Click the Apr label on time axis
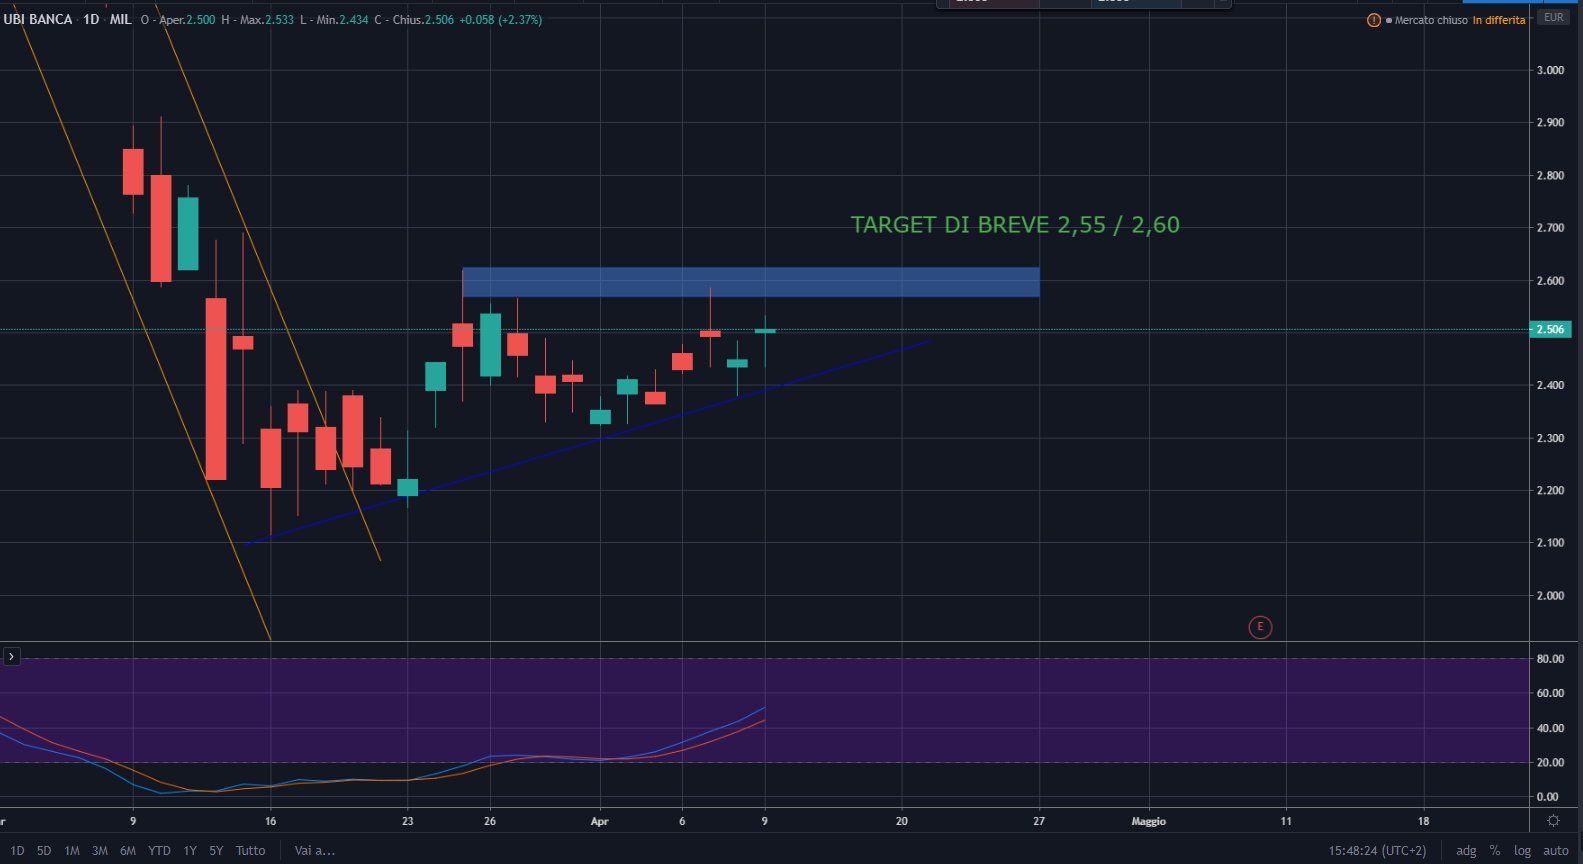Screen dimensions: 1583x864 (599, 821)
